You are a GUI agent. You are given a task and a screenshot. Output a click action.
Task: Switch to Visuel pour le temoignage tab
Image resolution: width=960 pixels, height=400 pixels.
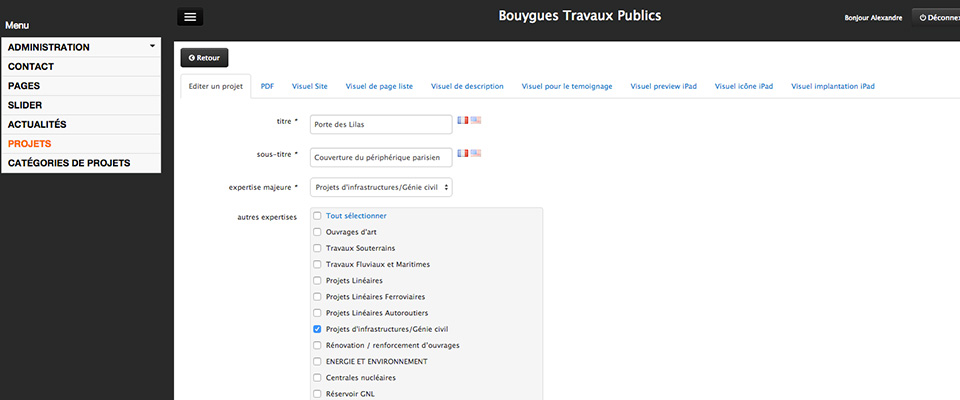pos(567,86)
